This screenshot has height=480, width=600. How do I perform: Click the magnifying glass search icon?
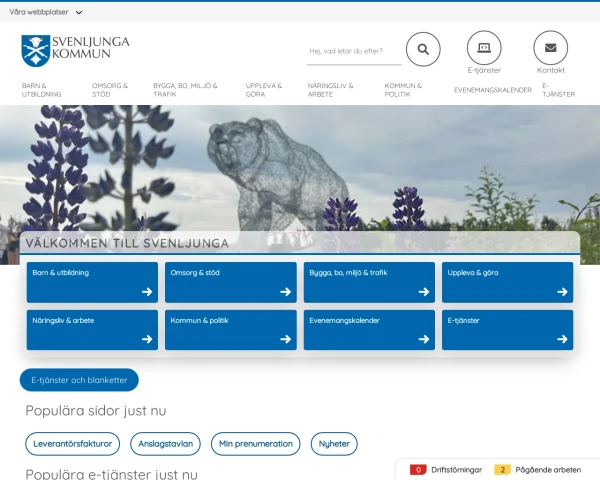423,49
